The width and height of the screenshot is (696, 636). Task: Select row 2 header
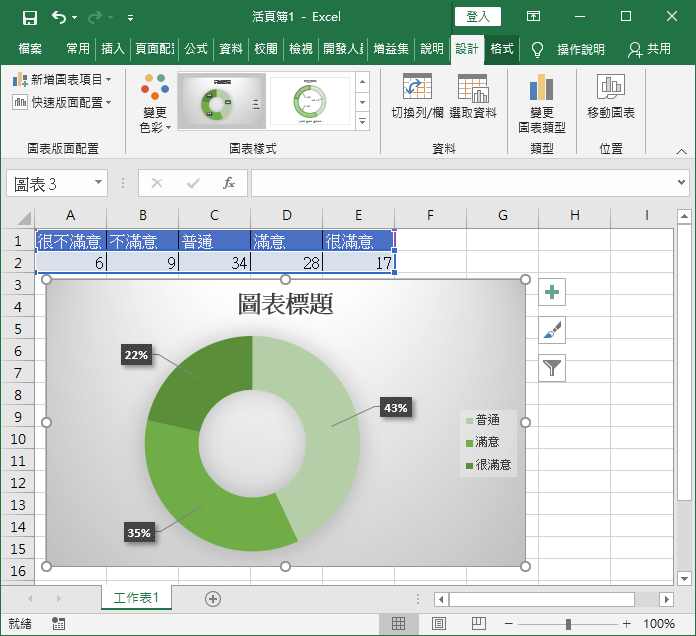click(x=18, y=263)
